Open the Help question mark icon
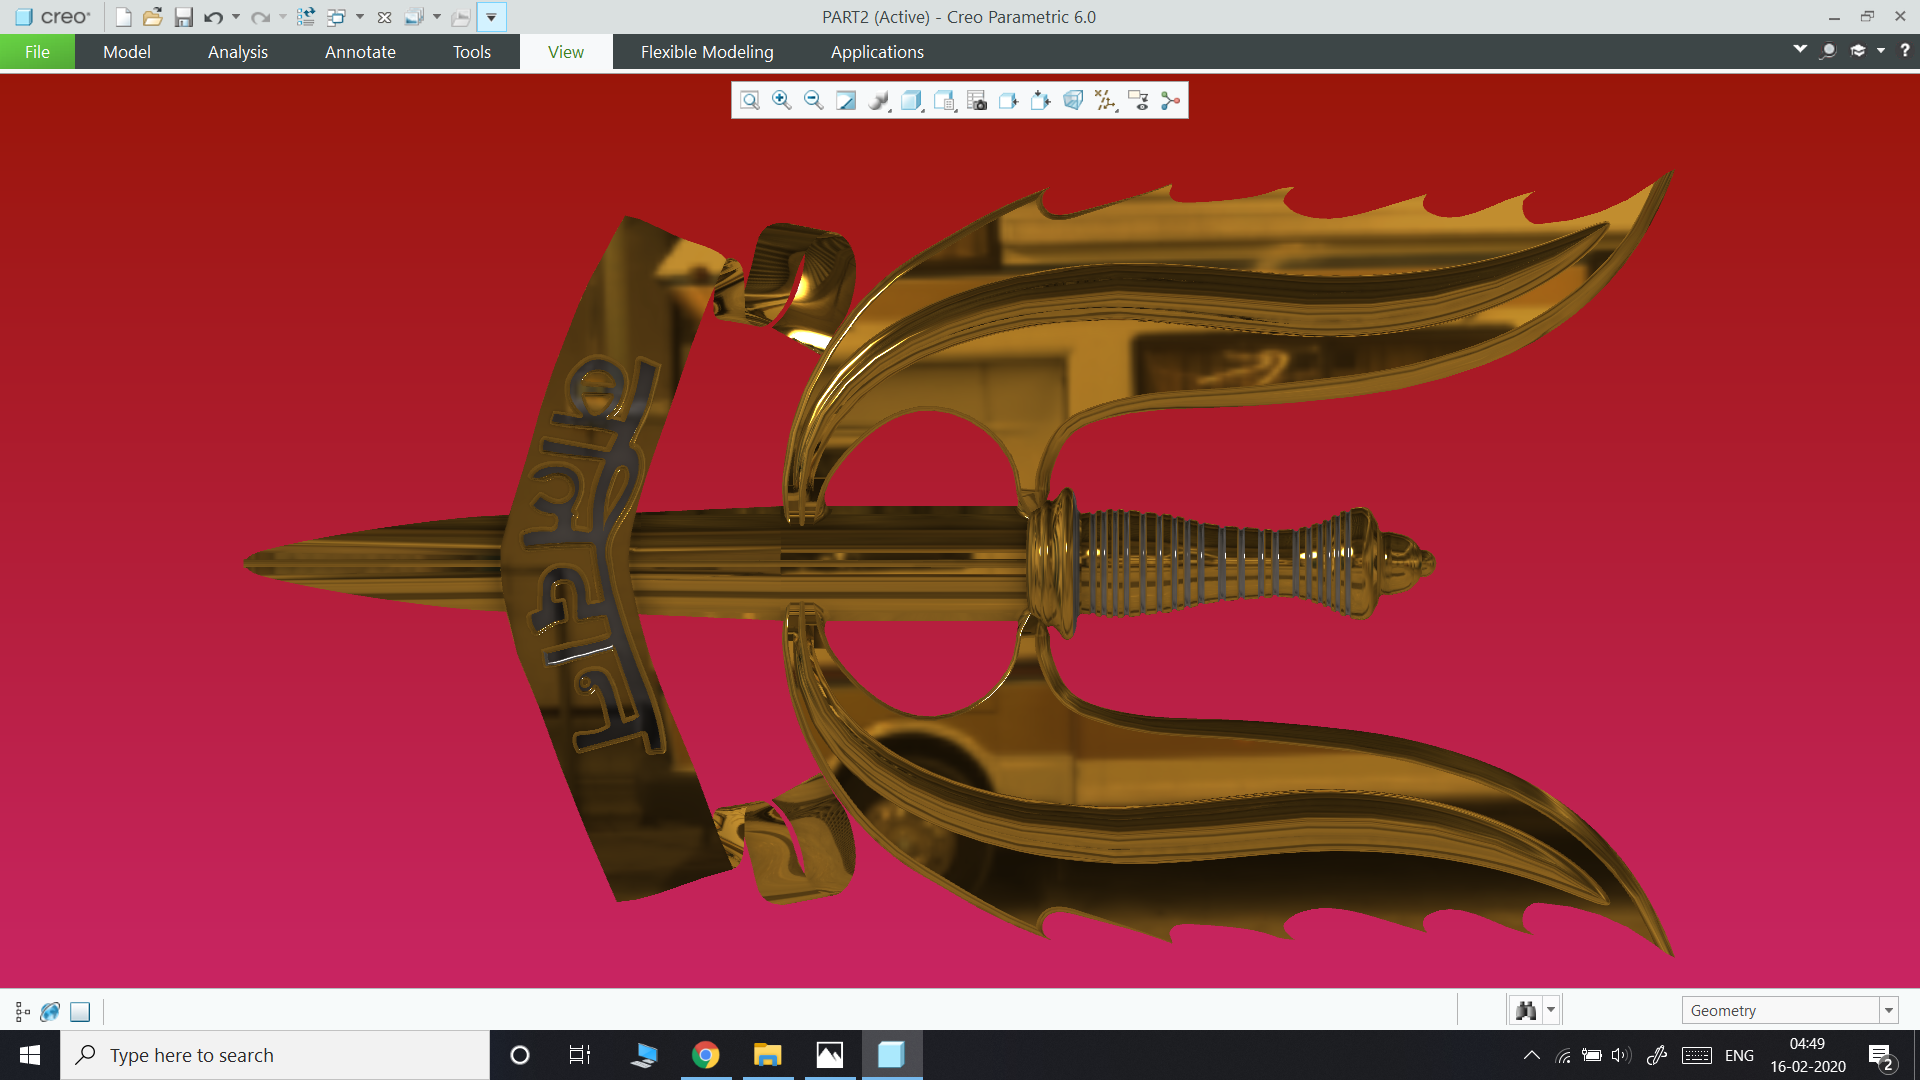The width and height of the screenshot is (1920, 1080). click(1905, 50)
